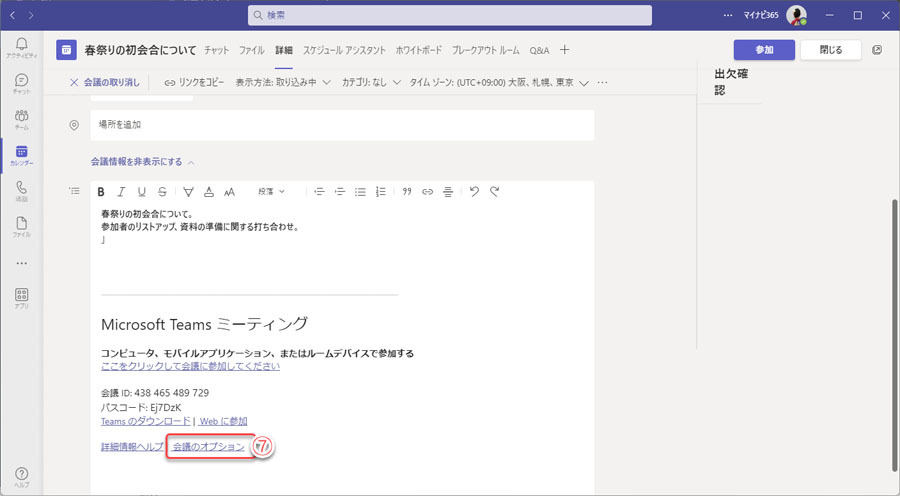Go back with the left arrow
This screenshot has width=900, height=496.
13,16
